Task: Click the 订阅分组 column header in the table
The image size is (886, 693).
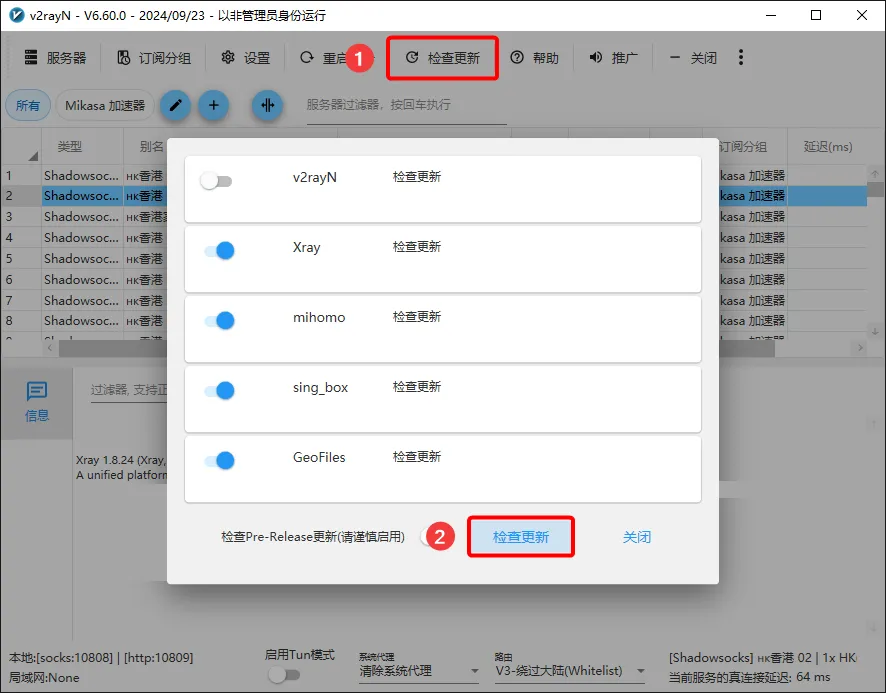Action: coord(744,147)
